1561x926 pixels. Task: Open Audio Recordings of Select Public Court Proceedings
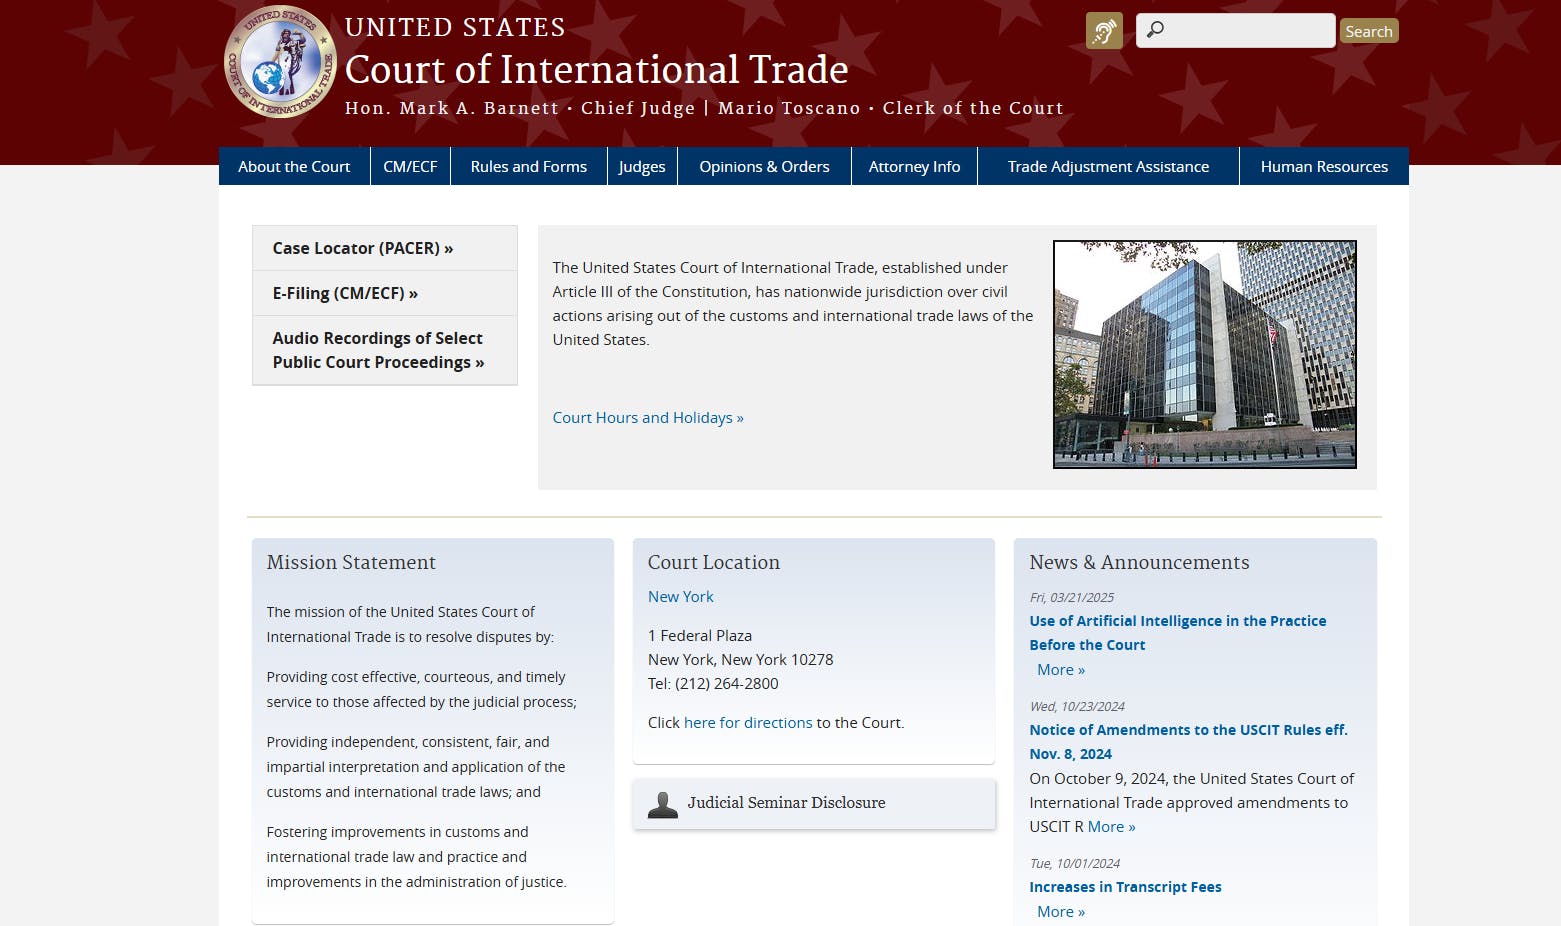(378, 350)
